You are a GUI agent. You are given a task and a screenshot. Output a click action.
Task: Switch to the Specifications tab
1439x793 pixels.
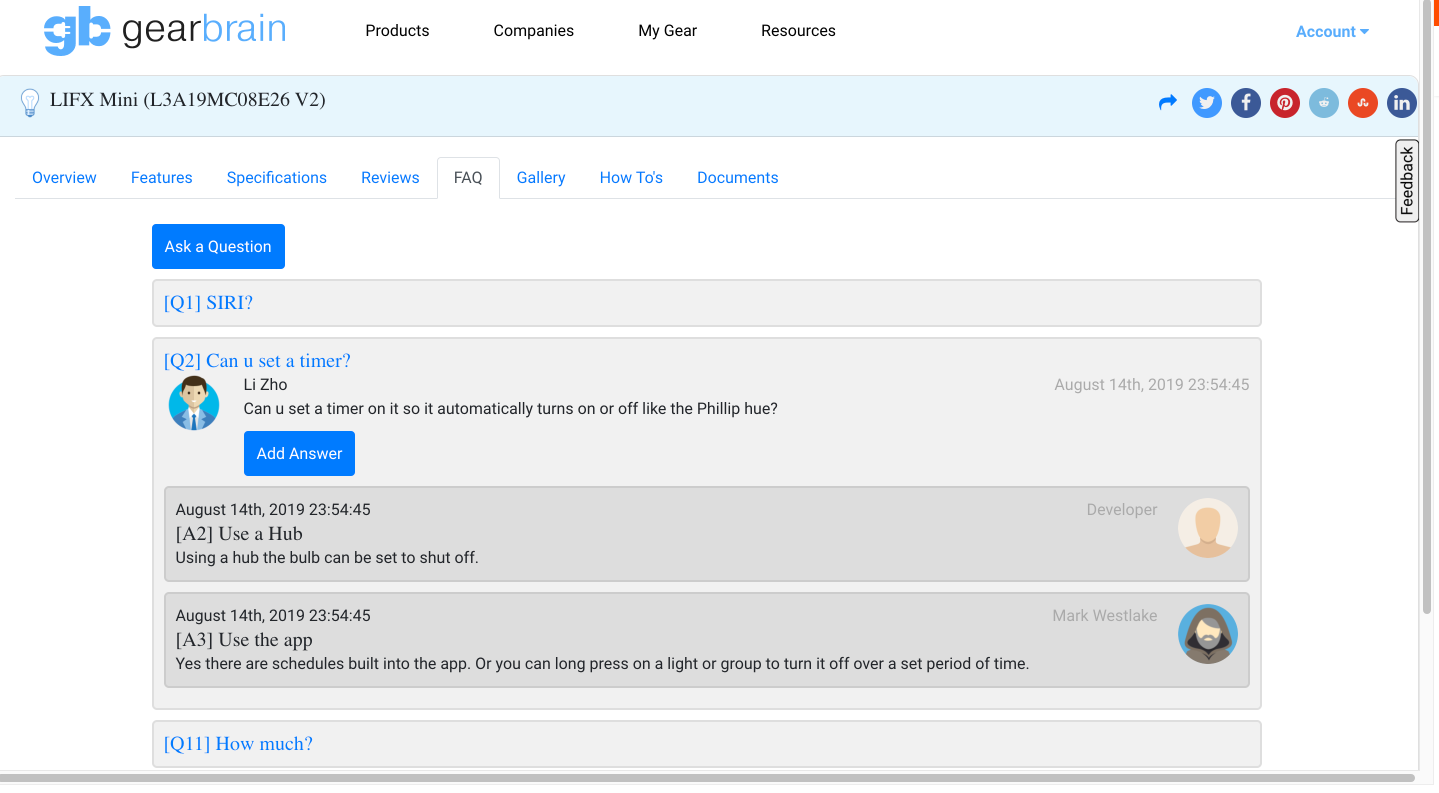[x=277, y=178]
